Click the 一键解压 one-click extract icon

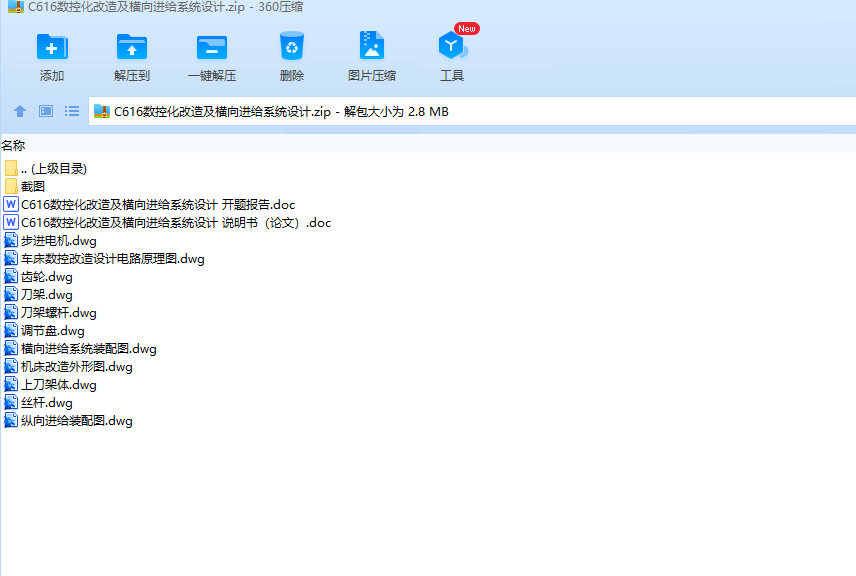(x=212, y=47)
